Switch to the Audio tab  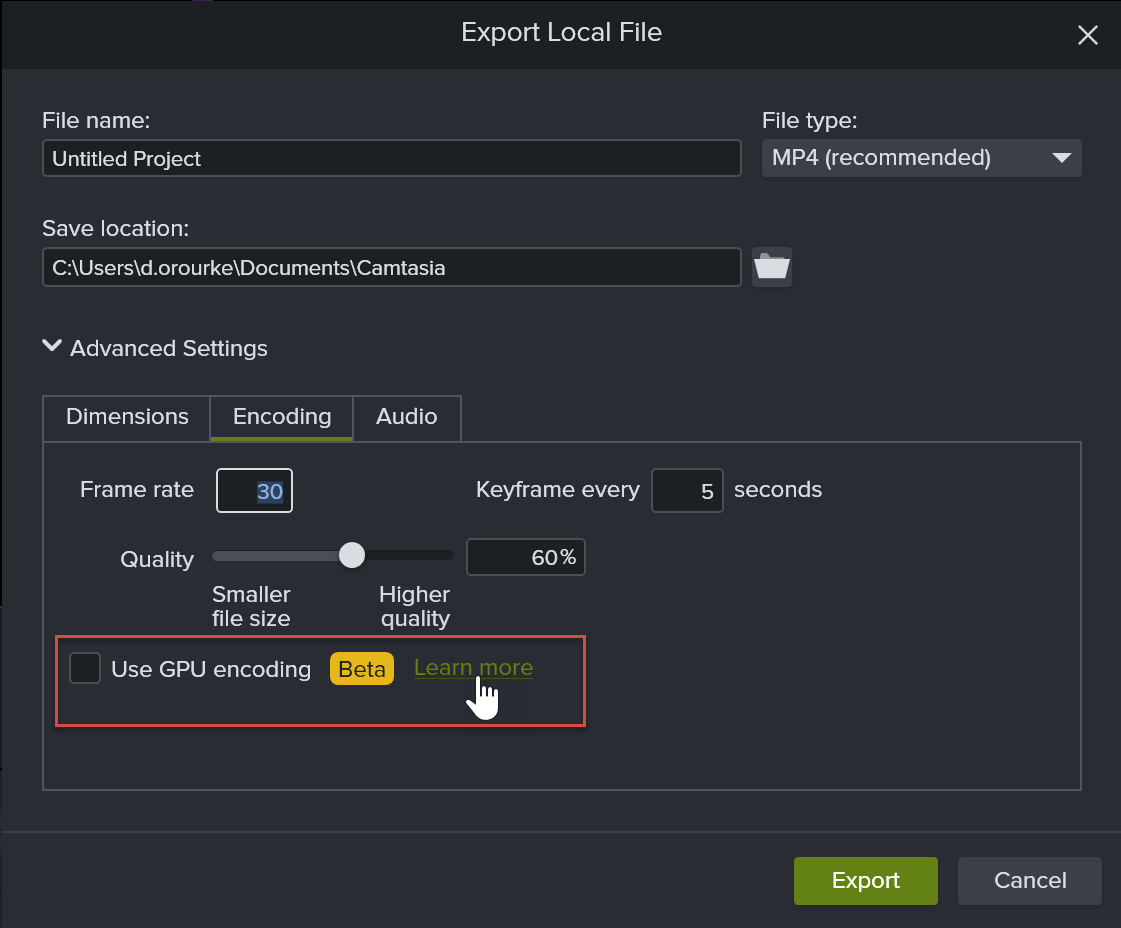click(x=406, y=417)
